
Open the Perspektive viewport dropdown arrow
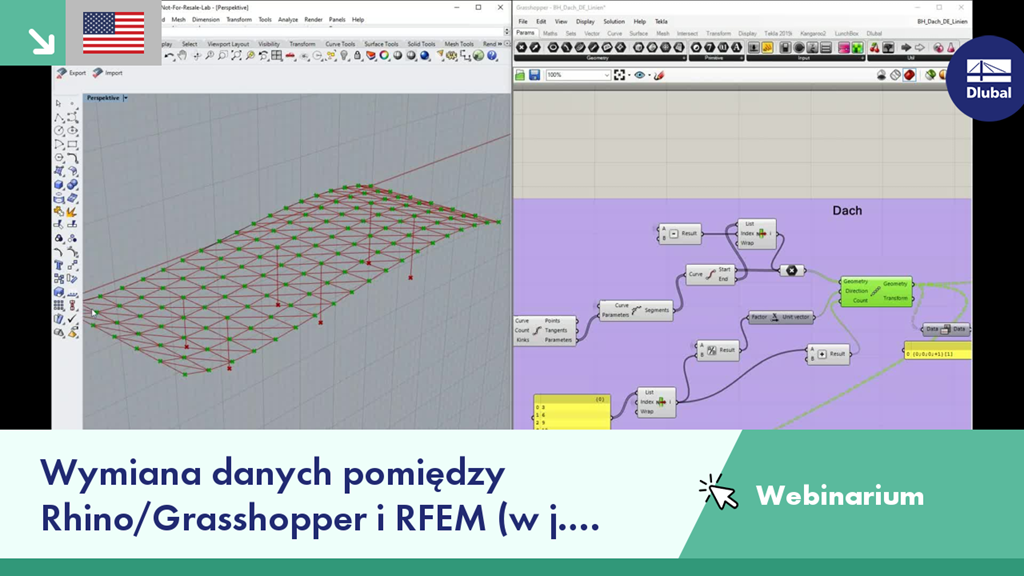pyautogui.click(x=125, y=98)
